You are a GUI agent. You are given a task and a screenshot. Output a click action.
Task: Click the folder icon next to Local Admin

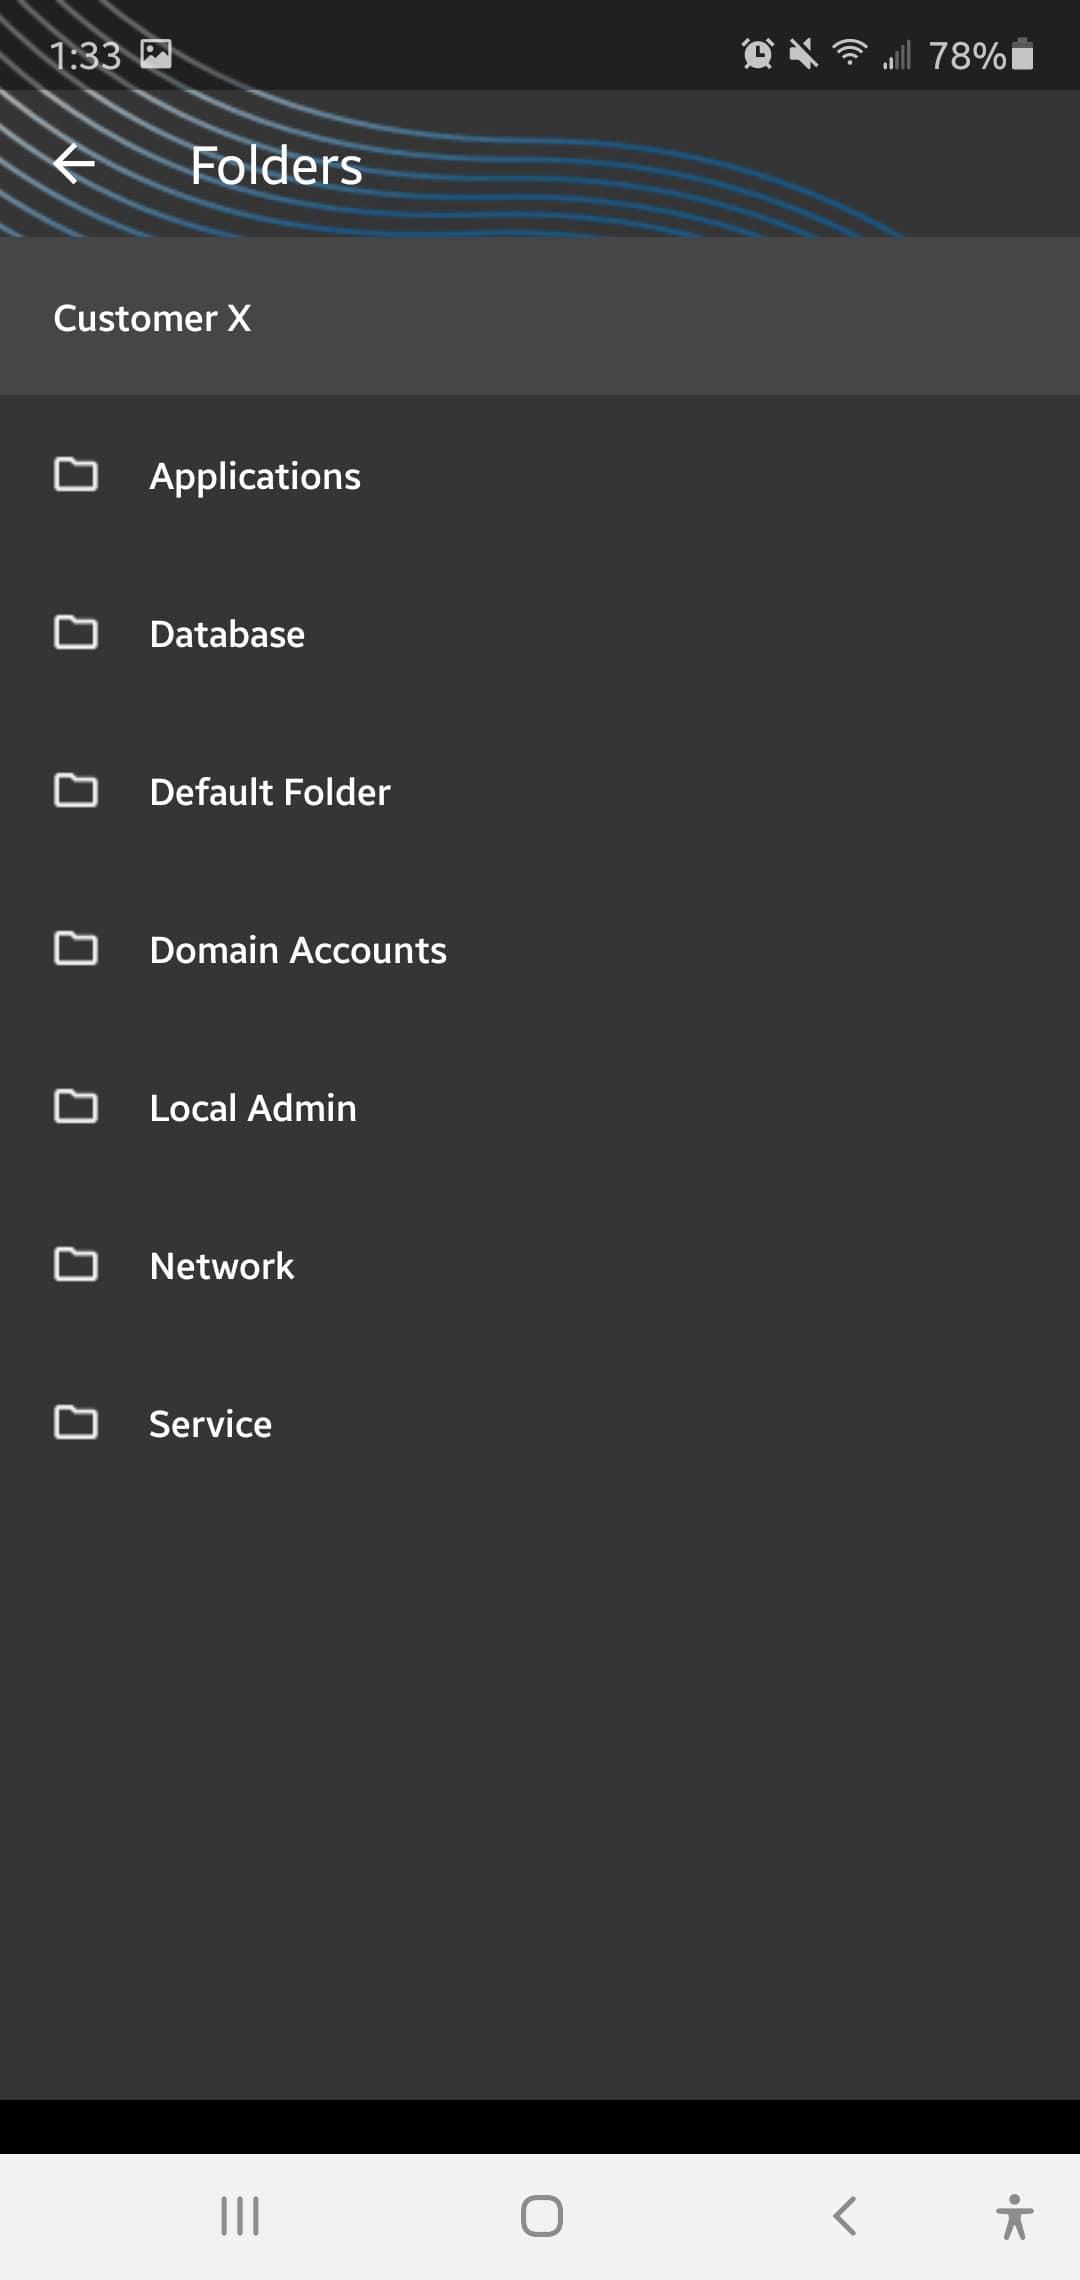76,1107
